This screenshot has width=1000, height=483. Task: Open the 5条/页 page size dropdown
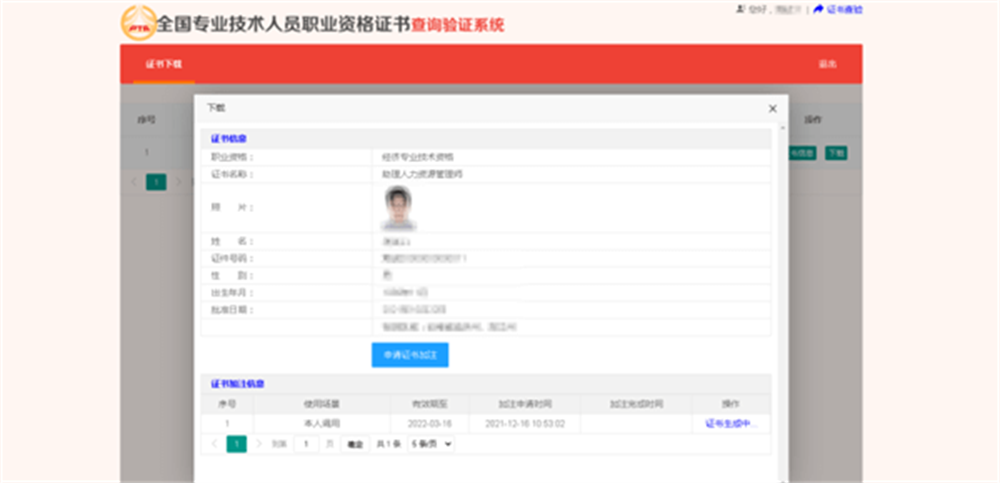tap(431, 444)
